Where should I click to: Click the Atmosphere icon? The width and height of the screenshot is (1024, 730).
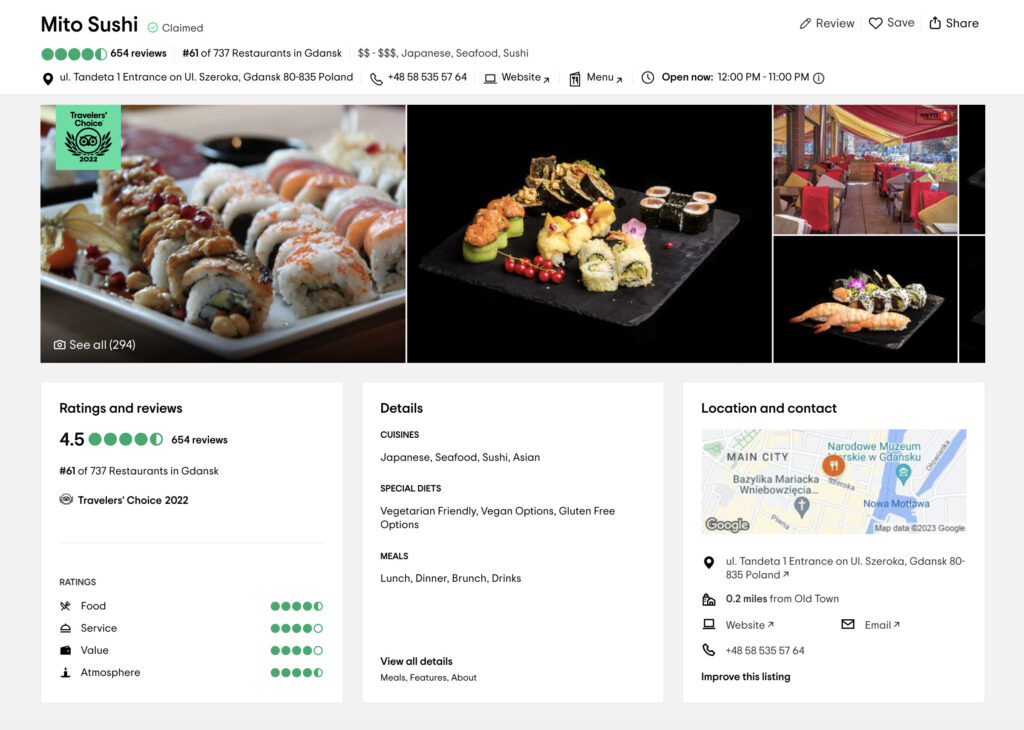pos(65,673)
